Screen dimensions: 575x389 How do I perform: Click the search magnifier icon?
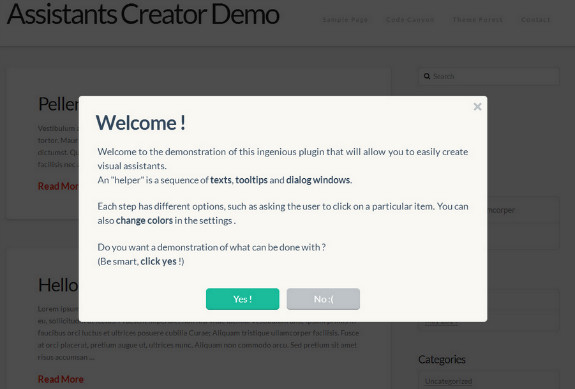427,76
